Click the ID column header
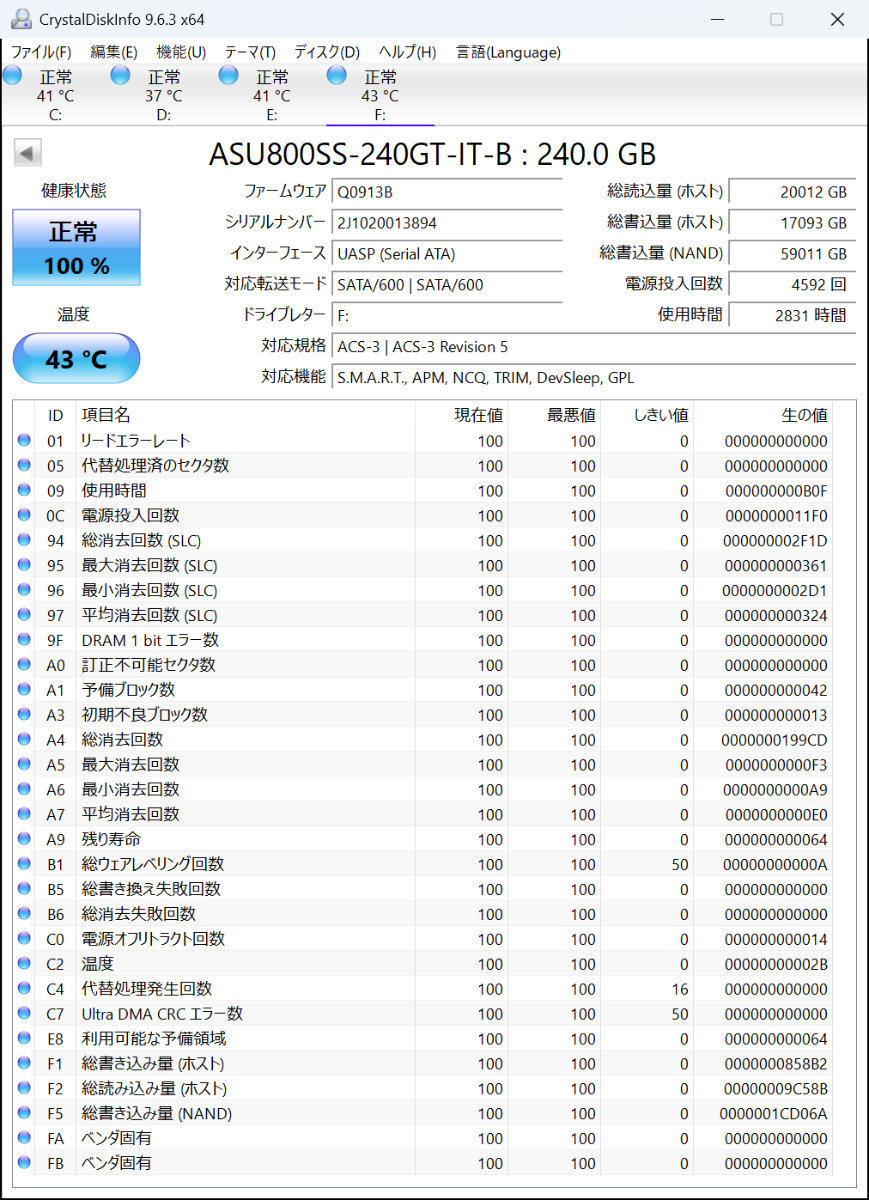This screenshot has width=869, height=1200. click(56, 415)
